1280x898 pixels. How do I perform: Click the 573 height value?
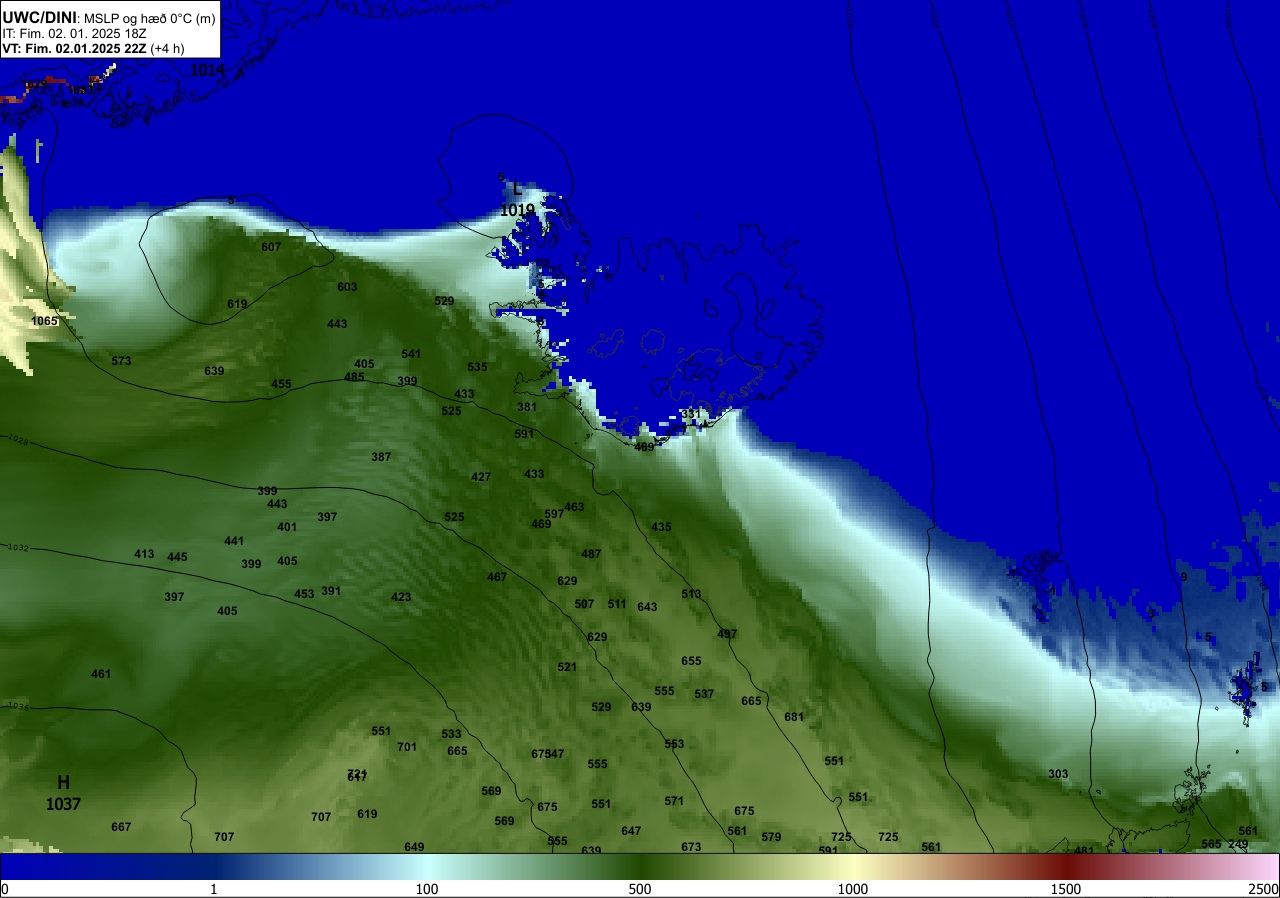point(121,361)
